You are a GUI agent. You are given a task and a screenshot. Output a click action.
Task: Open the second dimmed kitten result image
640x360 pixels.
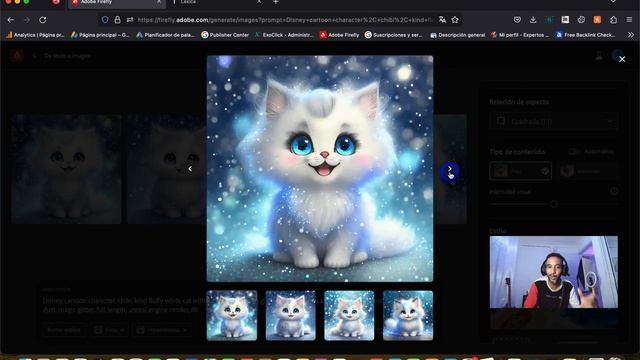click(167, 169)
